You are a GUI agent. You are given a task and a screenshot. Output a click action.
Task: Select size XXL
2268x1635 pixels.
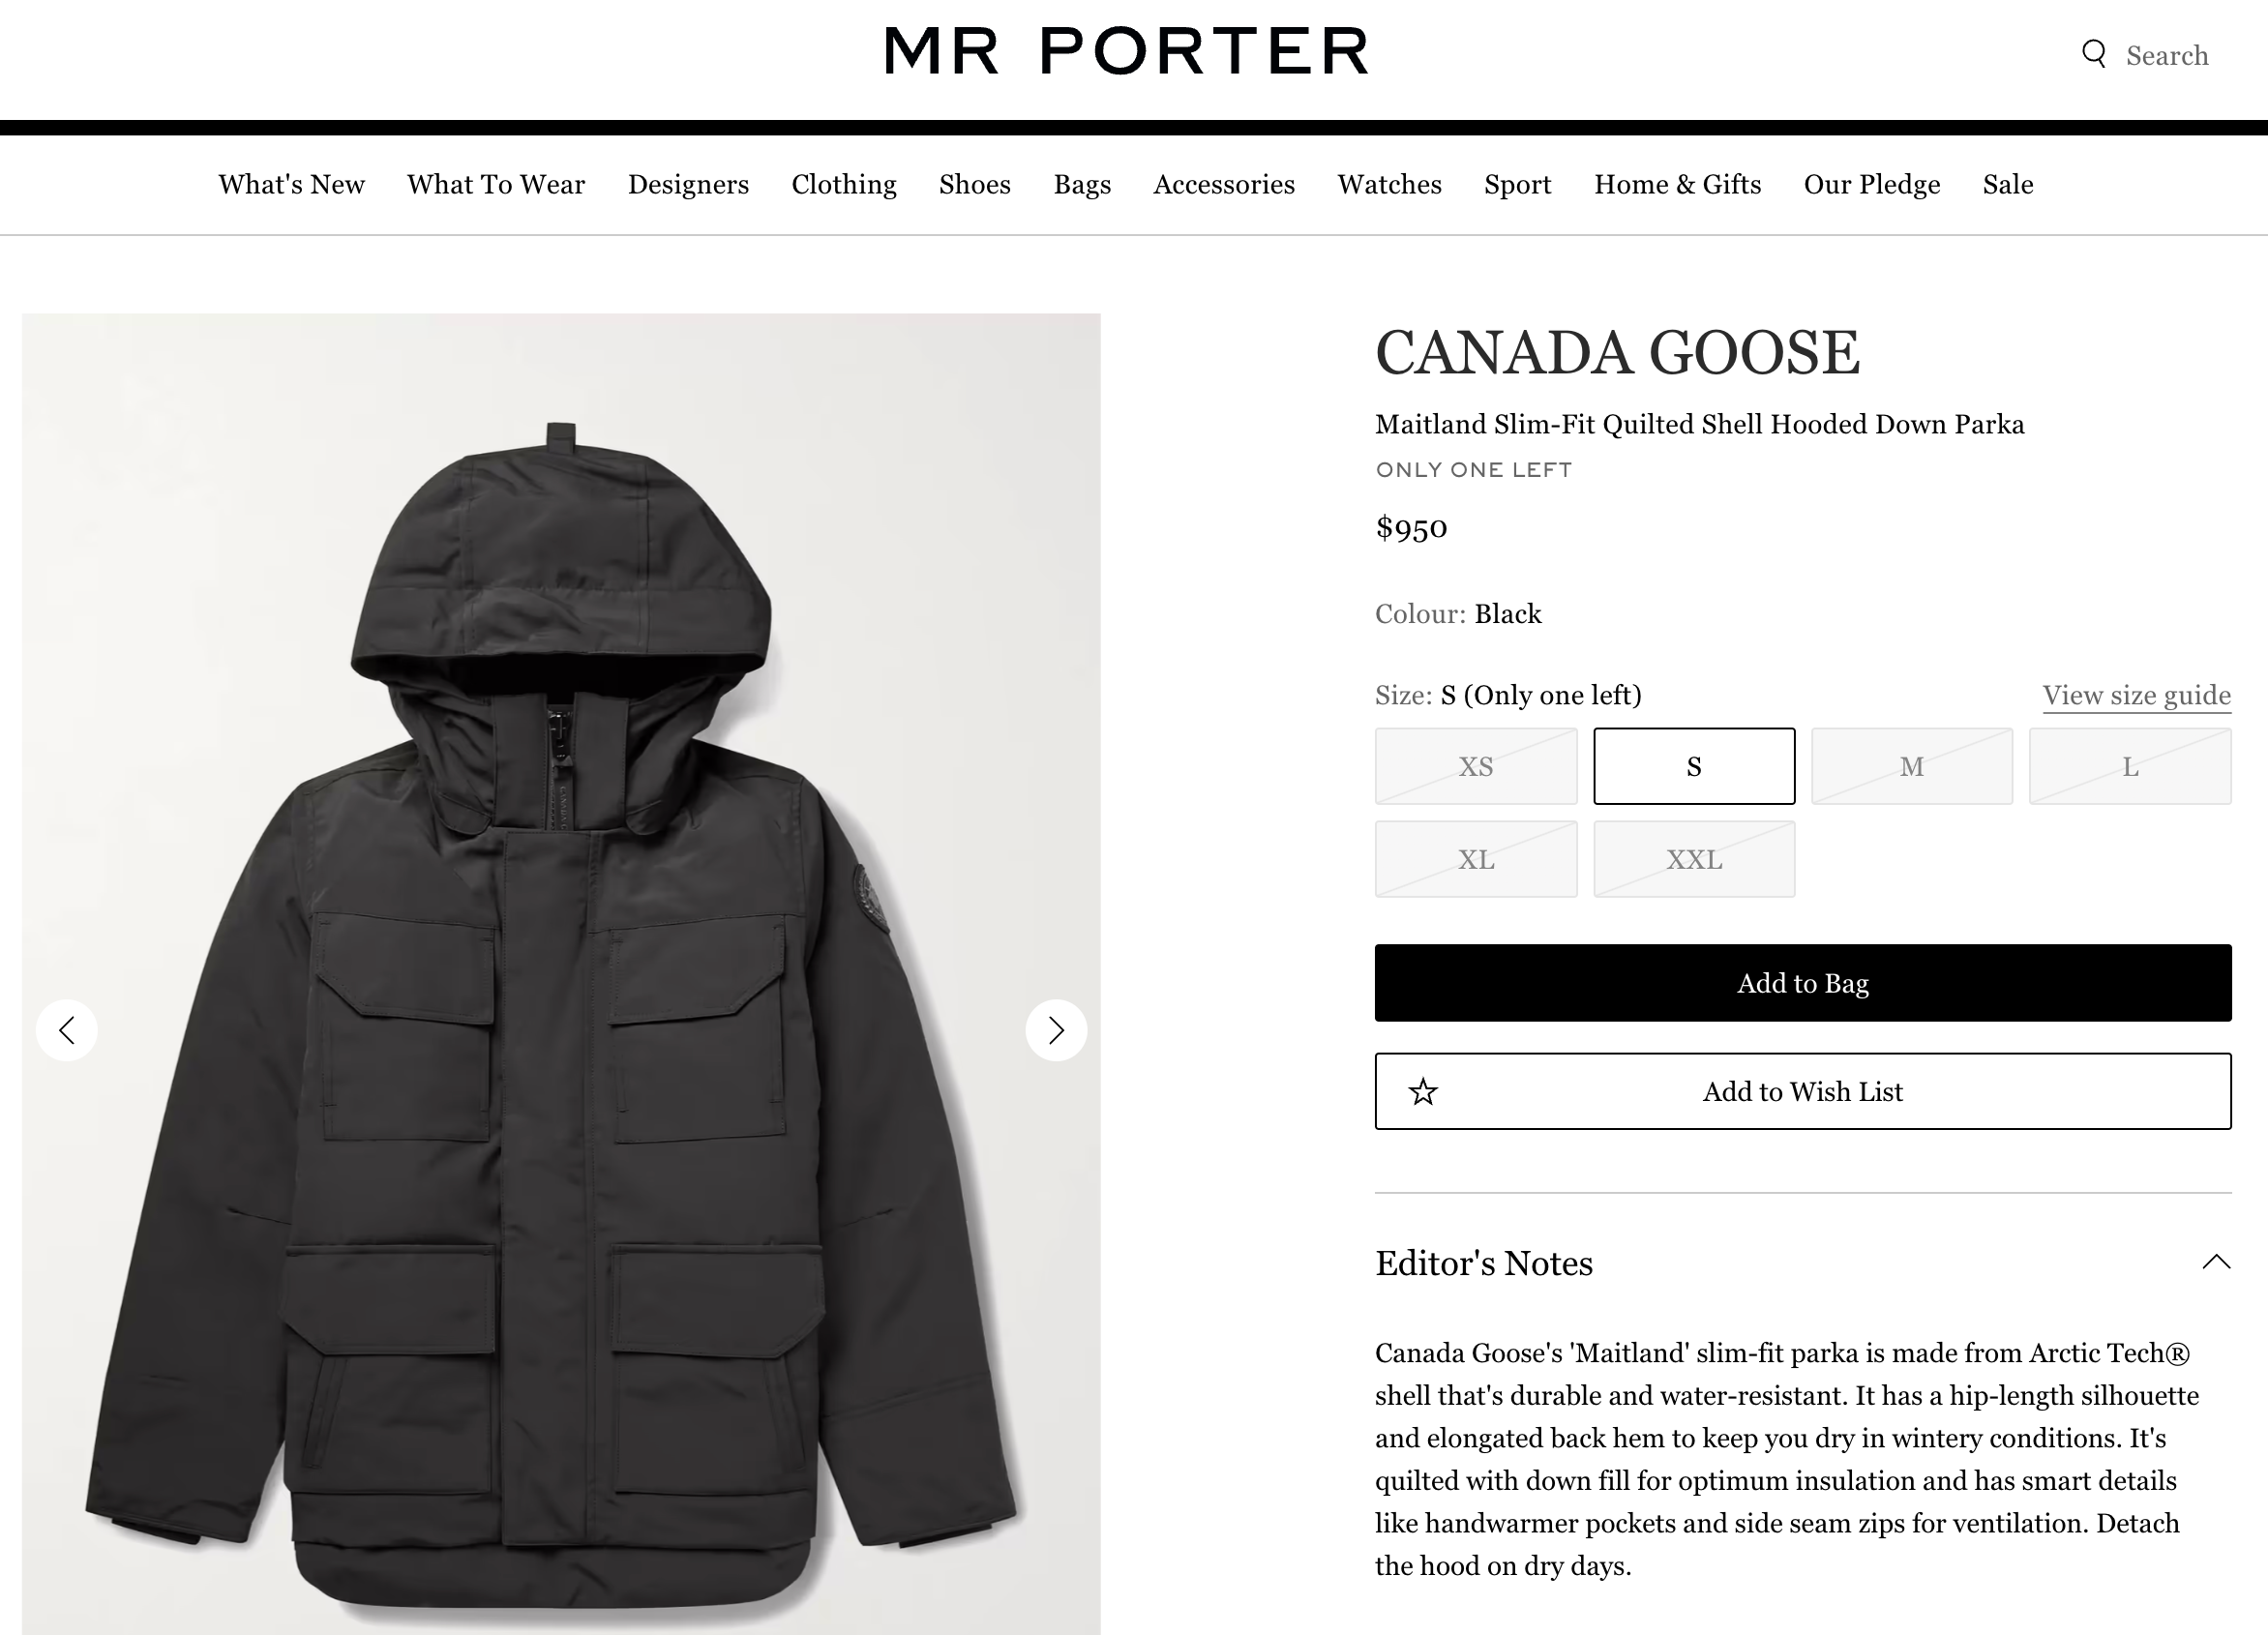tap(1694, 858)
